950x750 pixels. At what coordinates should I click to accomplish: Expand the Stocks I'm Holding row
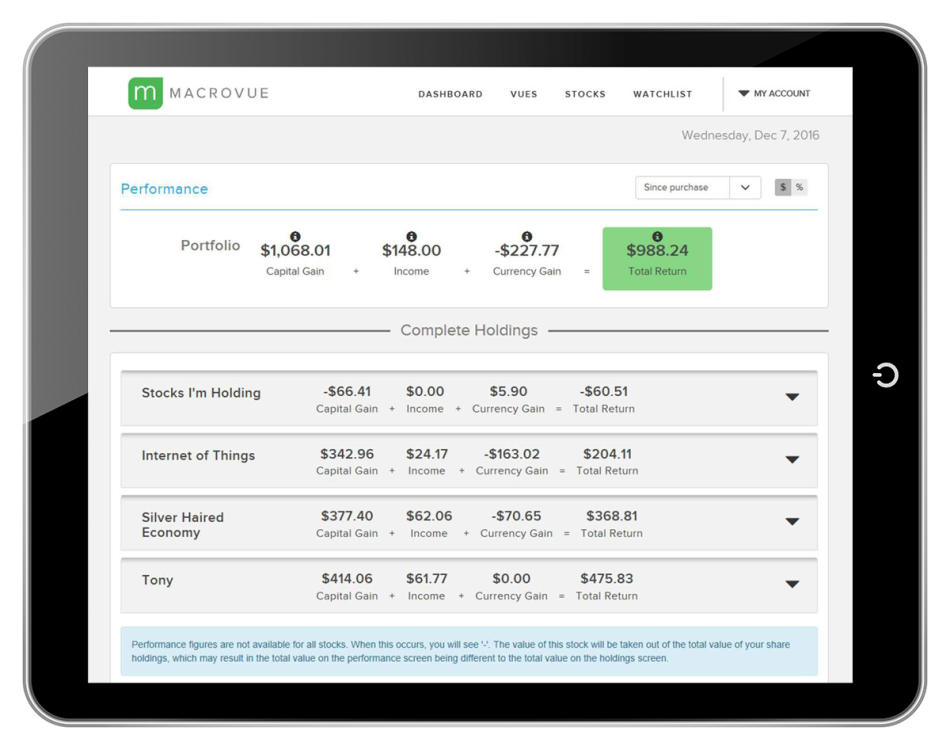point(792,396)
